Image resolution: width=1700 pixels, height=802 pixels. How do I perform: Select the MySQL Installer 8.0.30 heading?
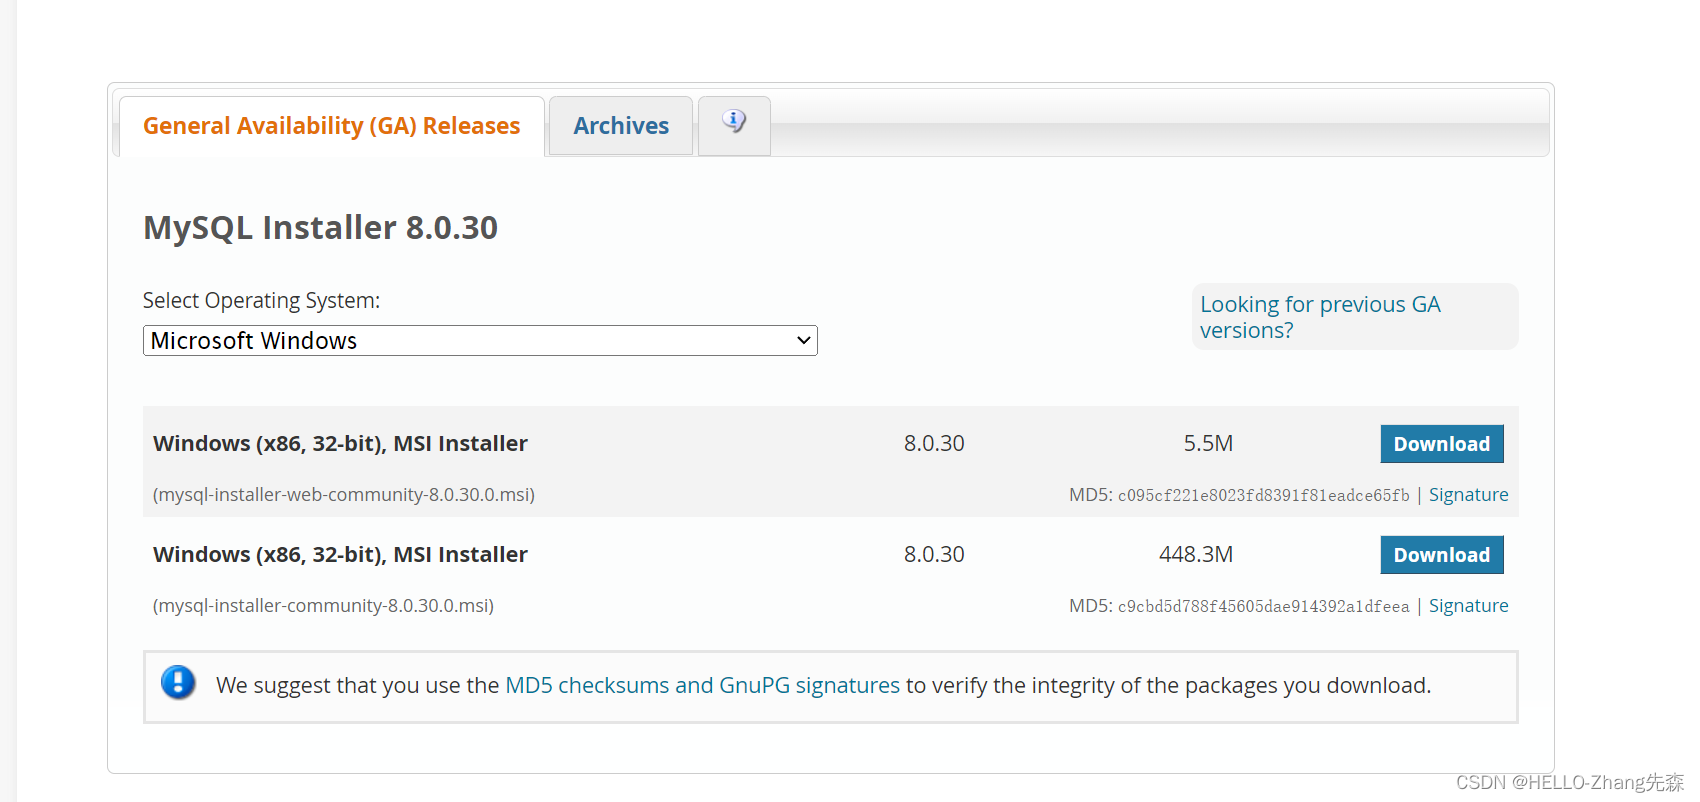pyautogui.click(x=320, y=228)
